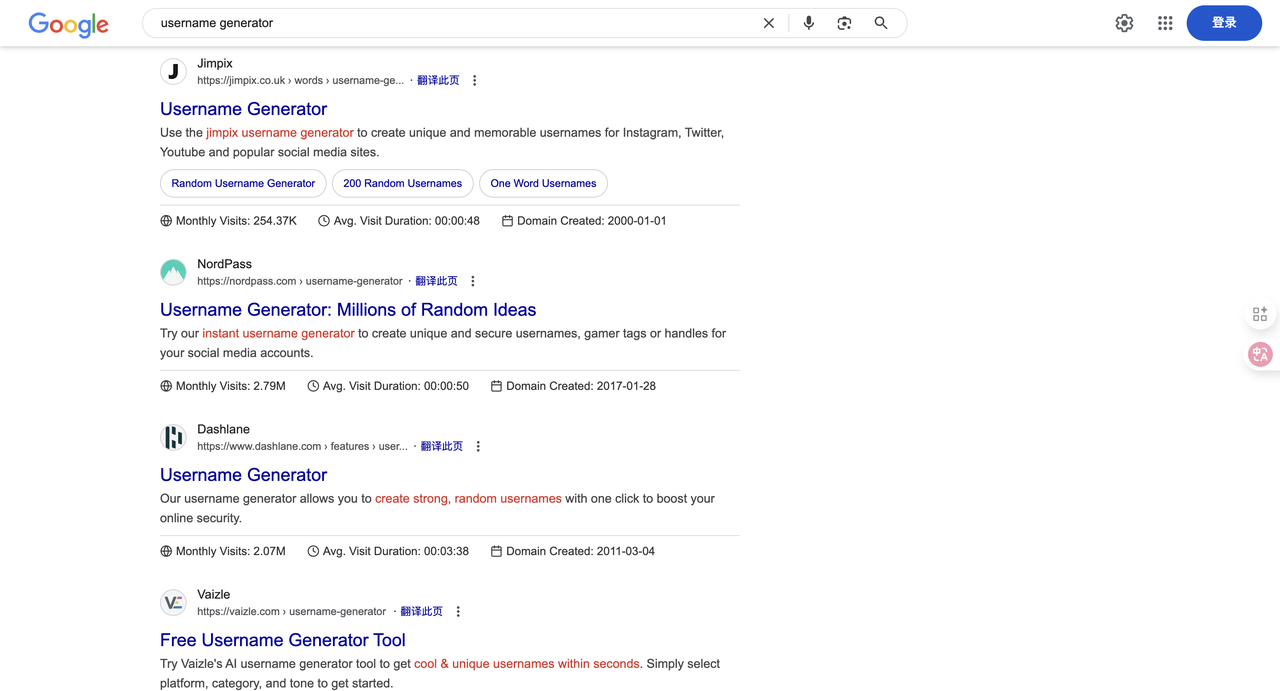Select the Random Username Generator chip
The image size is (1280, 691).
[x=243, y=184]
